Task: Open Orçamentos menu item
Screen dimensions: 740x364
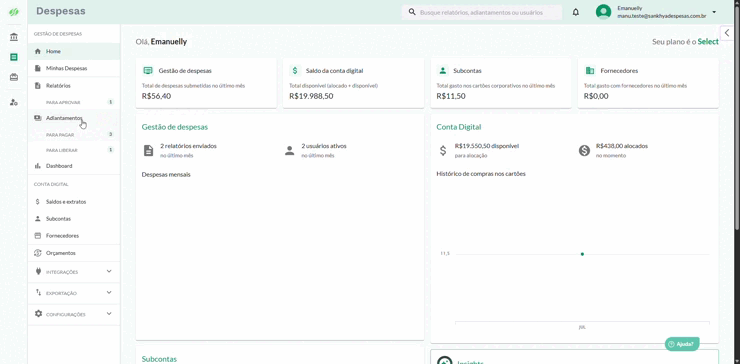Action: [74, 253]
